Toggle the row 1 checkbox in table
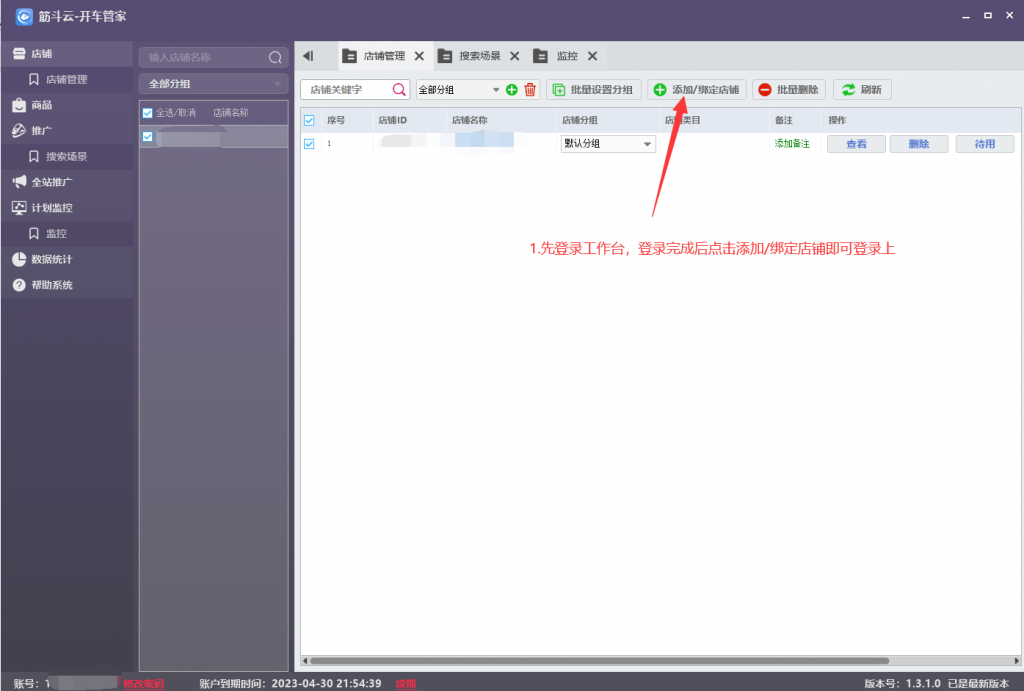The width and height of the screenshot is (1024, 691). coord(310,144)
